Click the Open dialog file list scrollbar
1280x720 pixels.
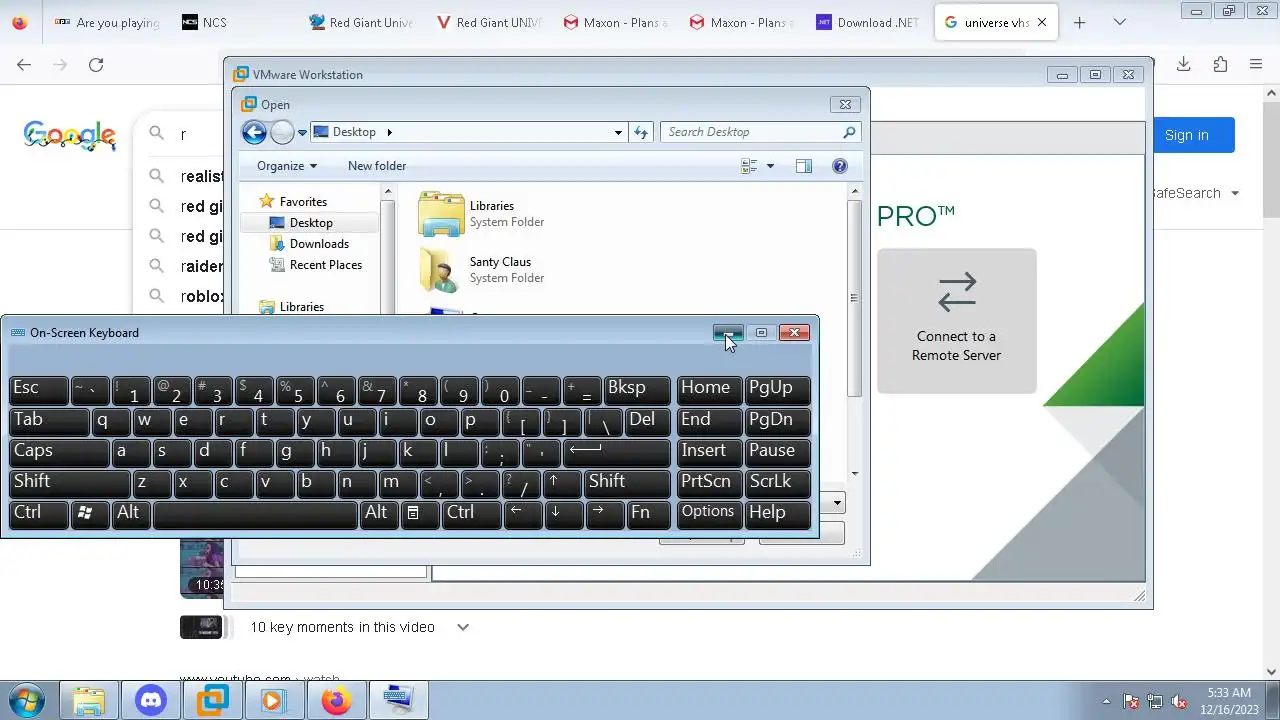click(x=854, y=297)
